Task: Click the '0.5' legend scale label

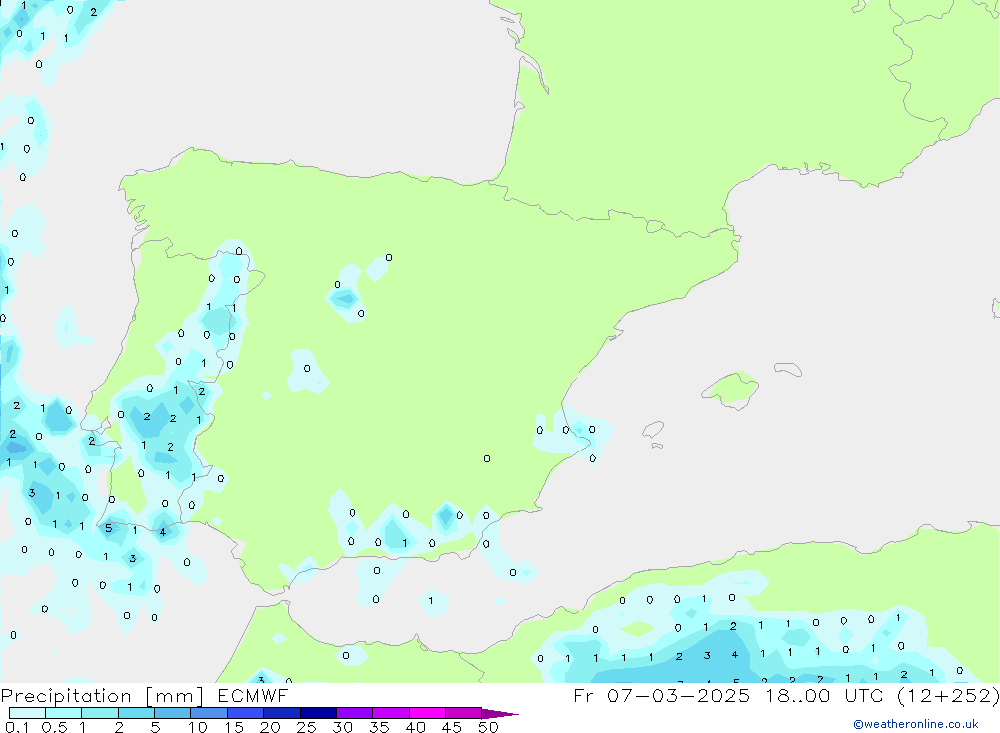Action: tap(54, 727)
